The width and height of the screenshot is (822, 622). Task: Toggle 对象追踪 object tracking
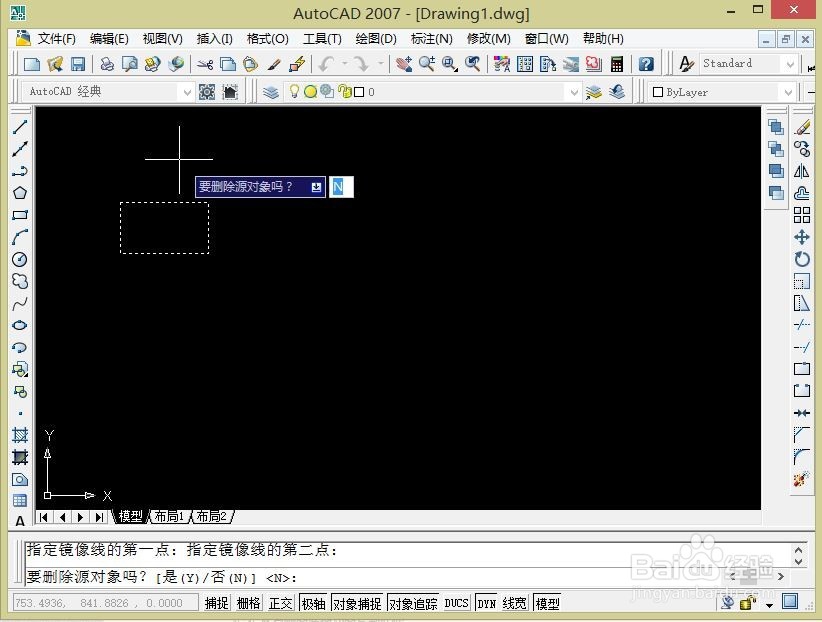click(x=413, y=603)
